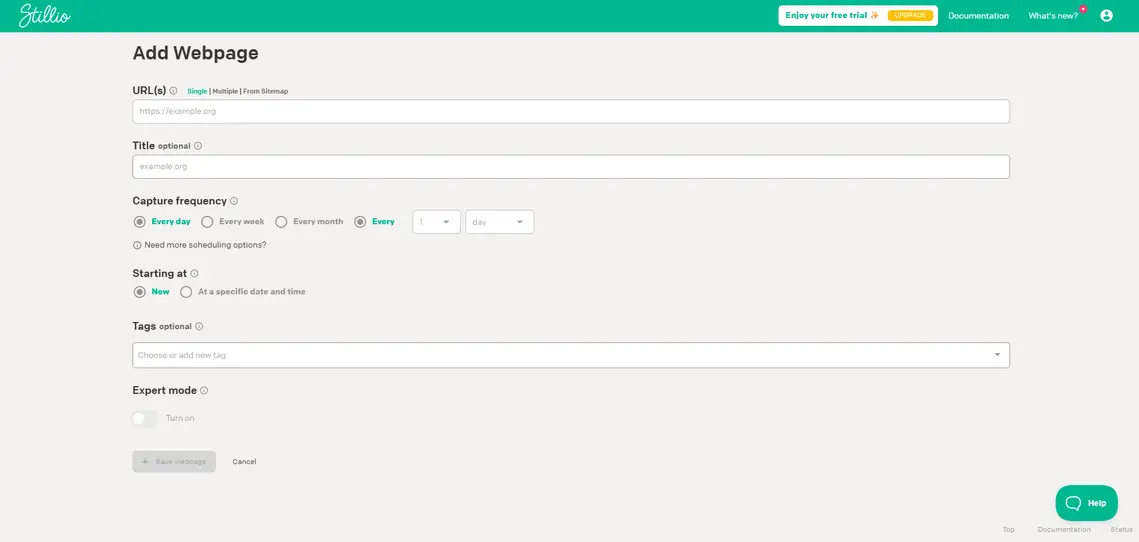Screen dimensions: 1139x542
Task: Open the user account profile icon
Action: point(1106,16)
